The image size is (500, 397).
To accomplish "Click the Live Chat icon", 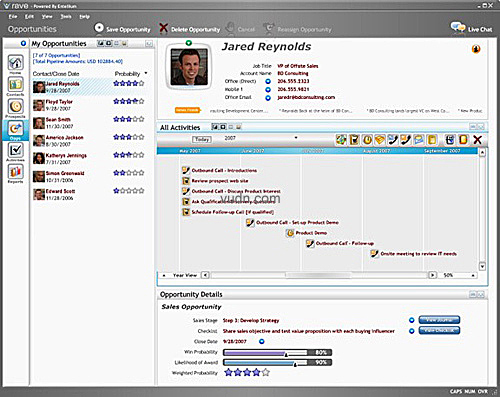I will tap(458, 28).
